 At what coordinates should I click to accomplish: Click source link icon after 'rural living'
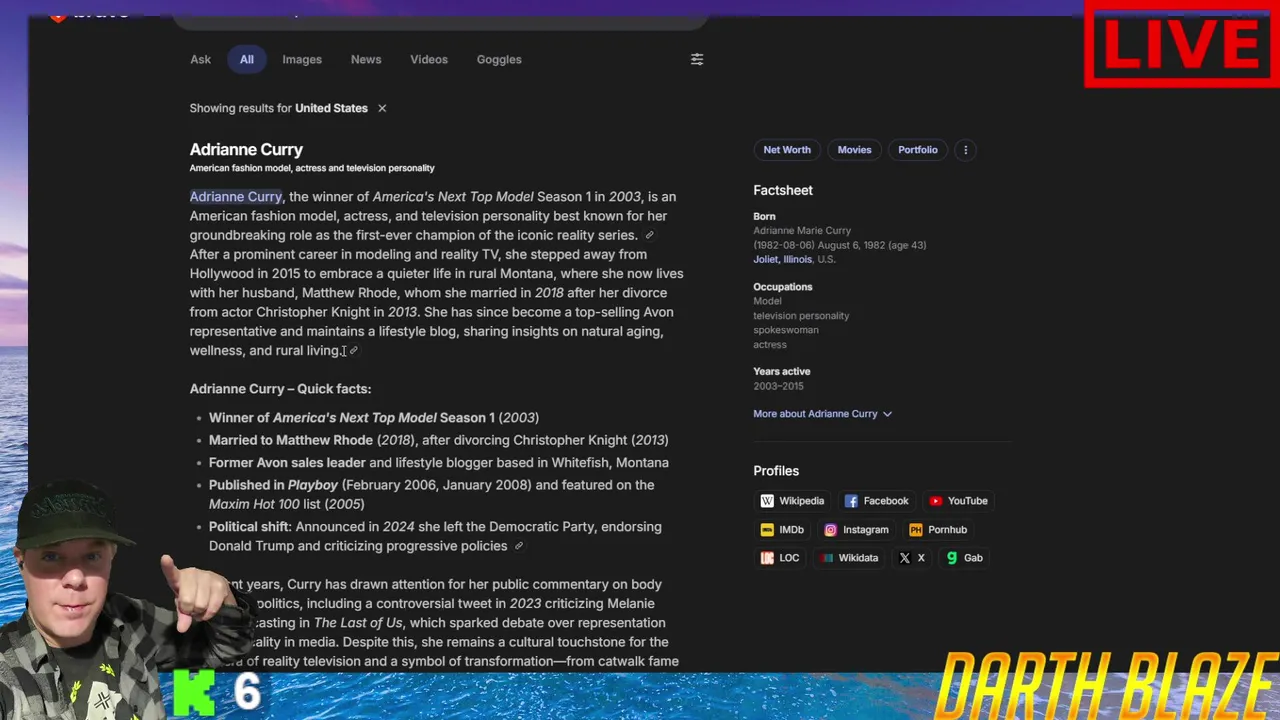[354, 351]
